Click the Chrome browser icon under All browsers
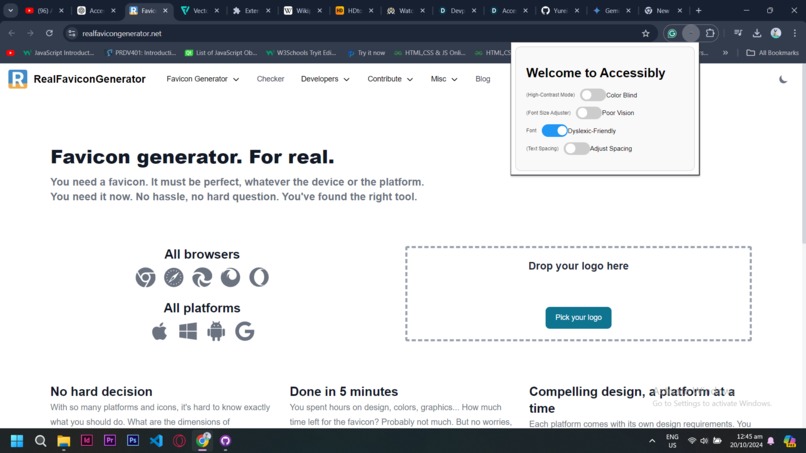 click(x=145, y=278)
